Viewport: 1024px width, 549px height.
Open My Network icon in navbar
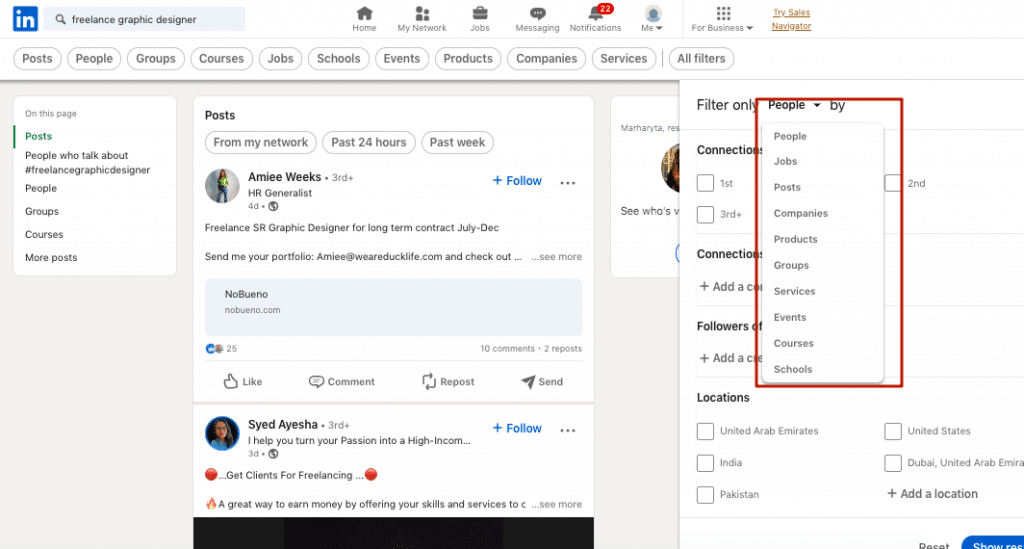tap(422, 13)
